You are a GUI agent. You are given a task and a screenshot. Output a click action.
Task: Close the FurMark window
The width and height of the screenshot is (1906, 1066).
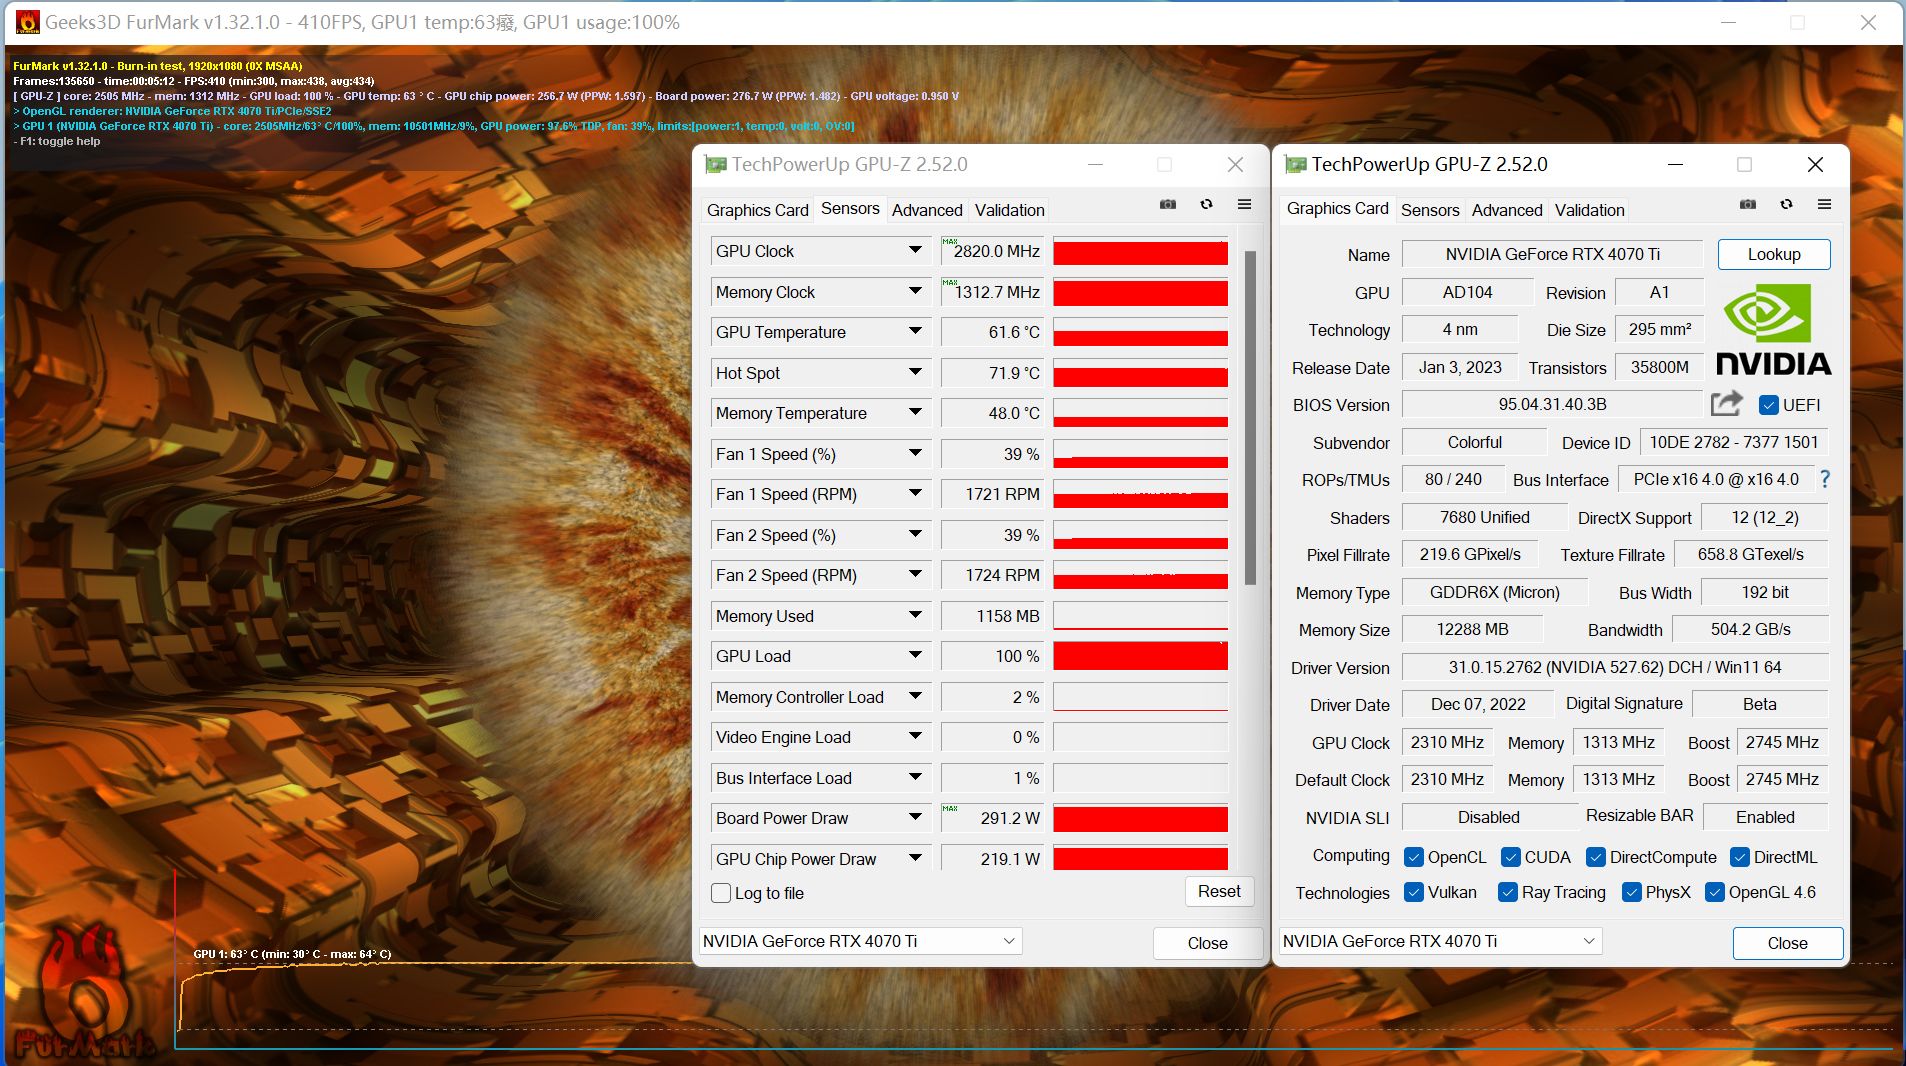1868,22
